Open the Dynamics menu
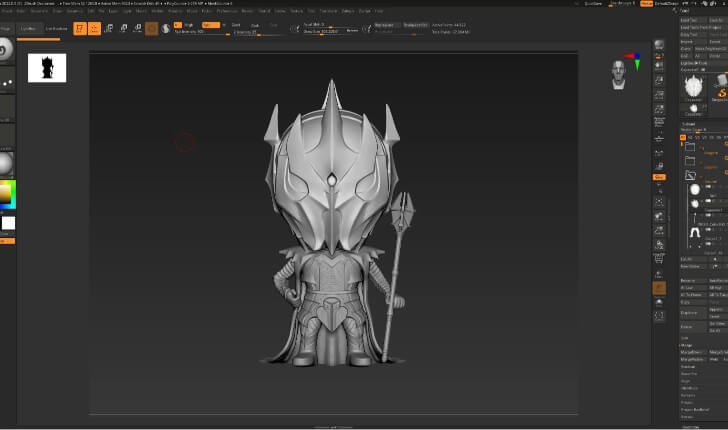The width and height of the screenshot is (728, 430). point(74,11)
